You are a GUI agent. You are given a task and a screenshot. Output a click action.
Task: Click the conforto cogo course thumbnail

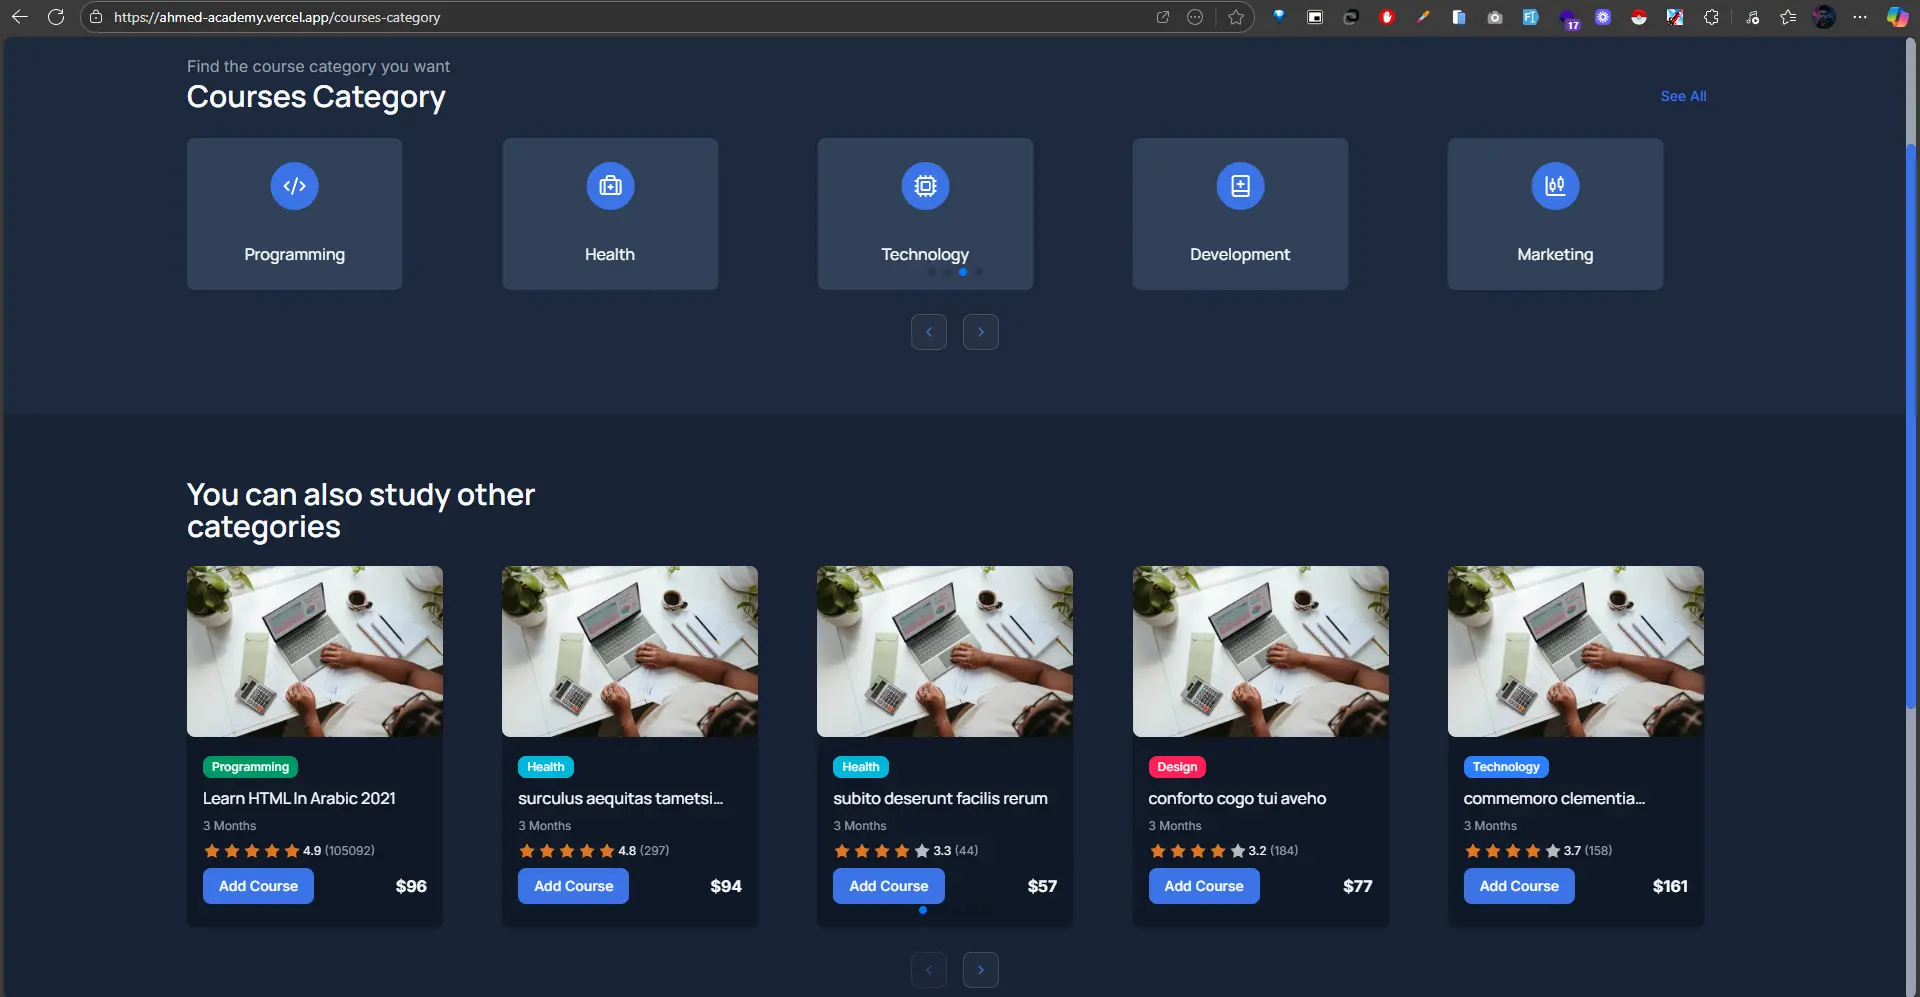click(x=1261, y=652)
